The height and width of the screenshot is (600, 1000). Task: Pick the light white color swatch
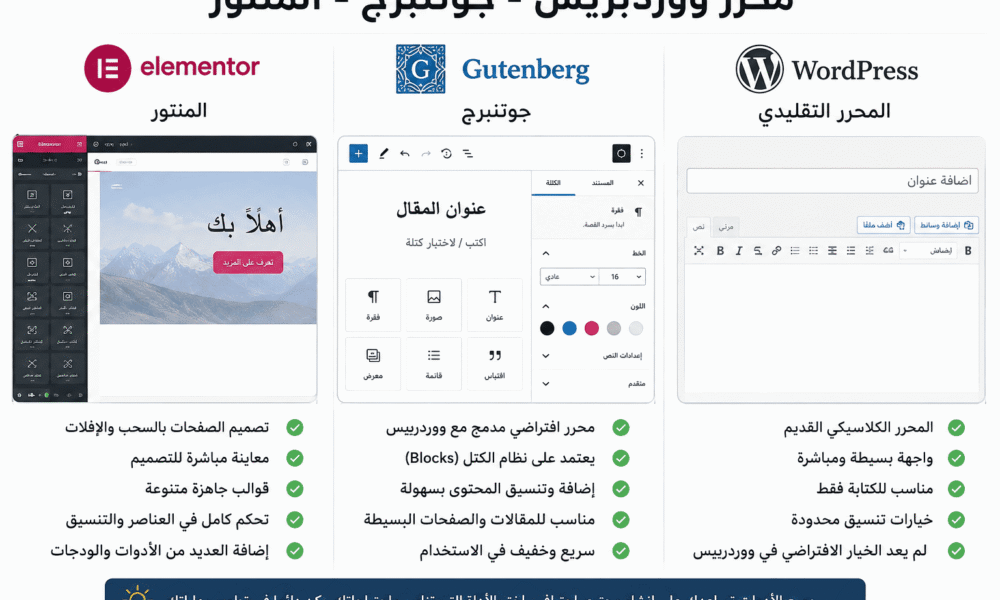click(636, 328)
